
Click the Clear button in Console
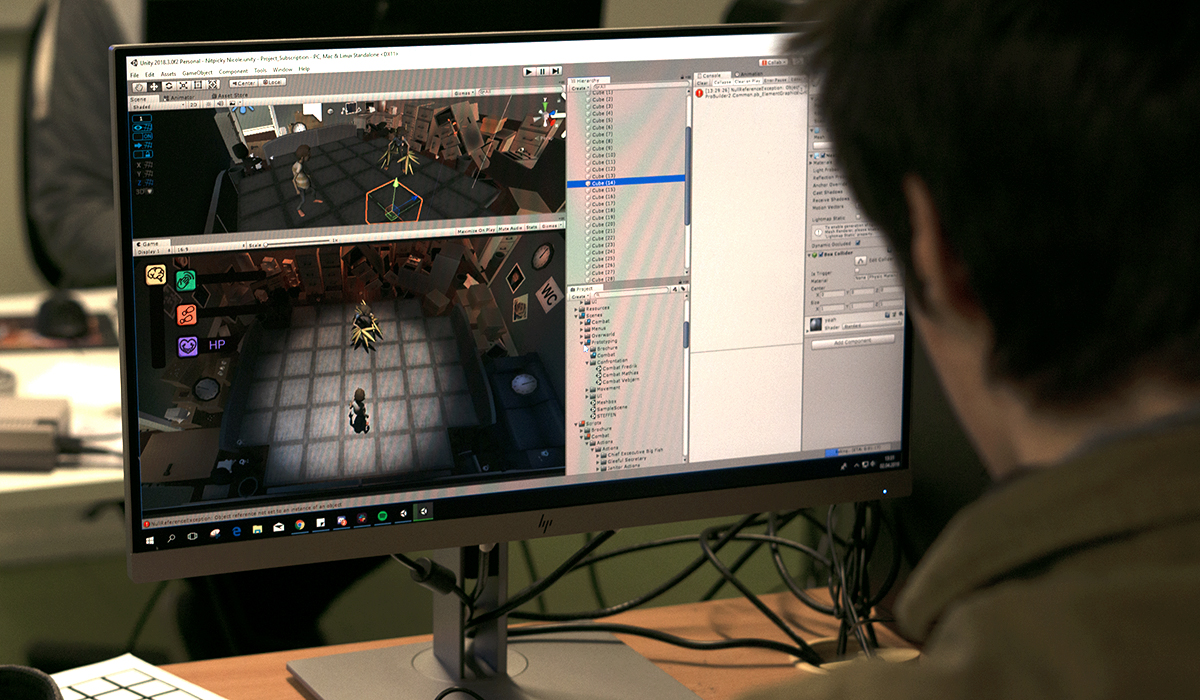pos(702,83)
